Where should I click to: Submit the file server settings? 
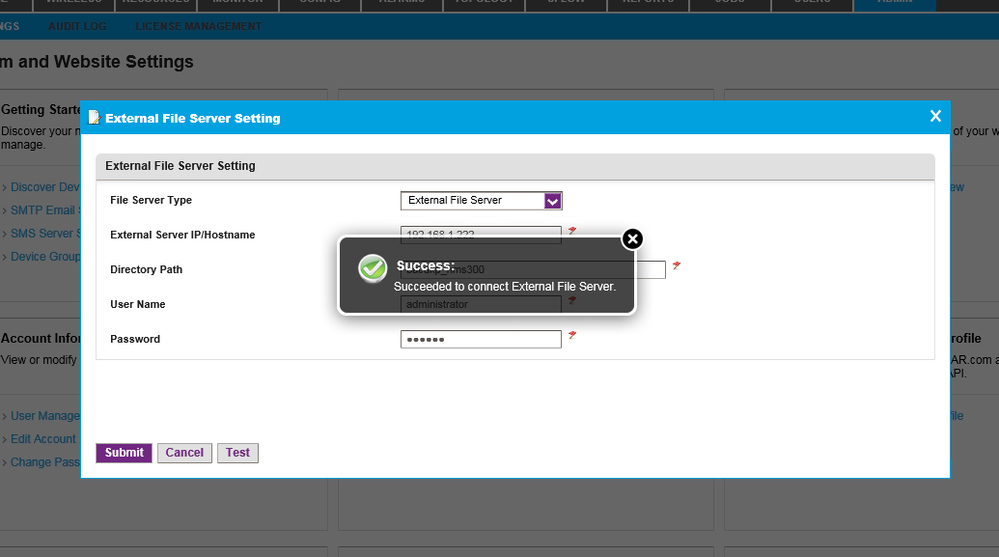pyautogui.click(x=124, y=453)
